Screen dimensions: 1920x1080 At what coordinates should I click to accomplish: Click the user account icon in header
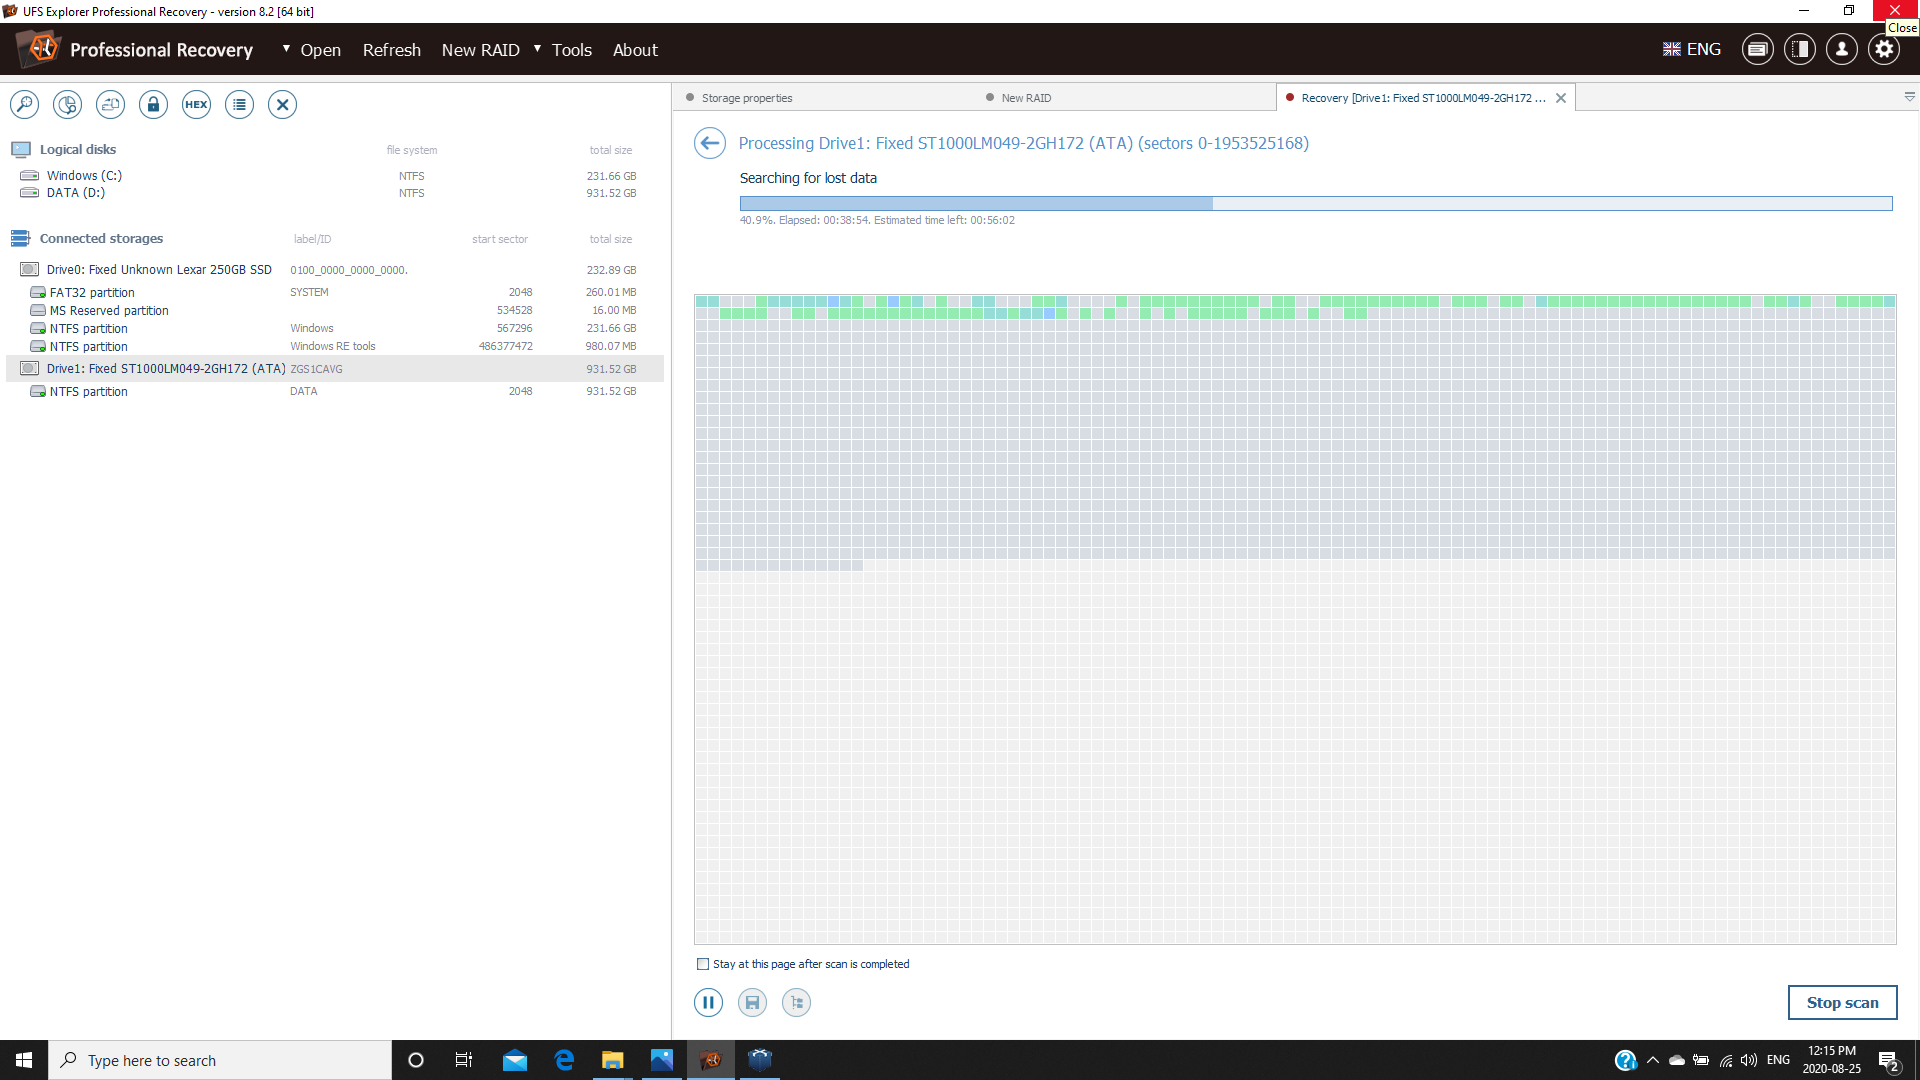(1842, 49)
